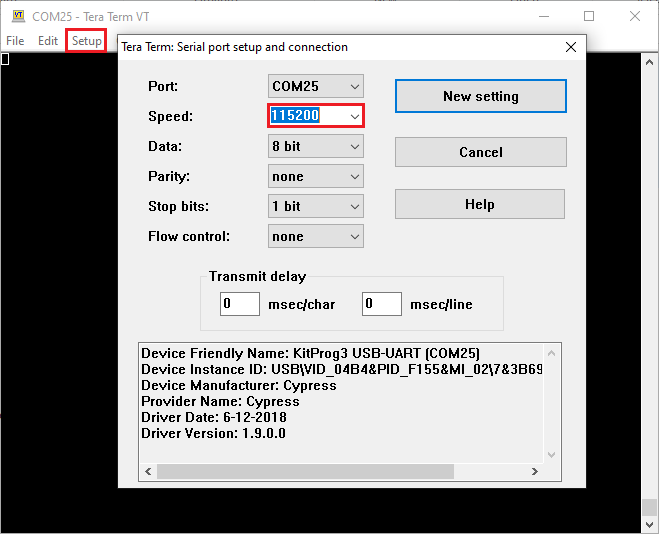
Task: Click the New setting button
Action: tap(480, 97)
